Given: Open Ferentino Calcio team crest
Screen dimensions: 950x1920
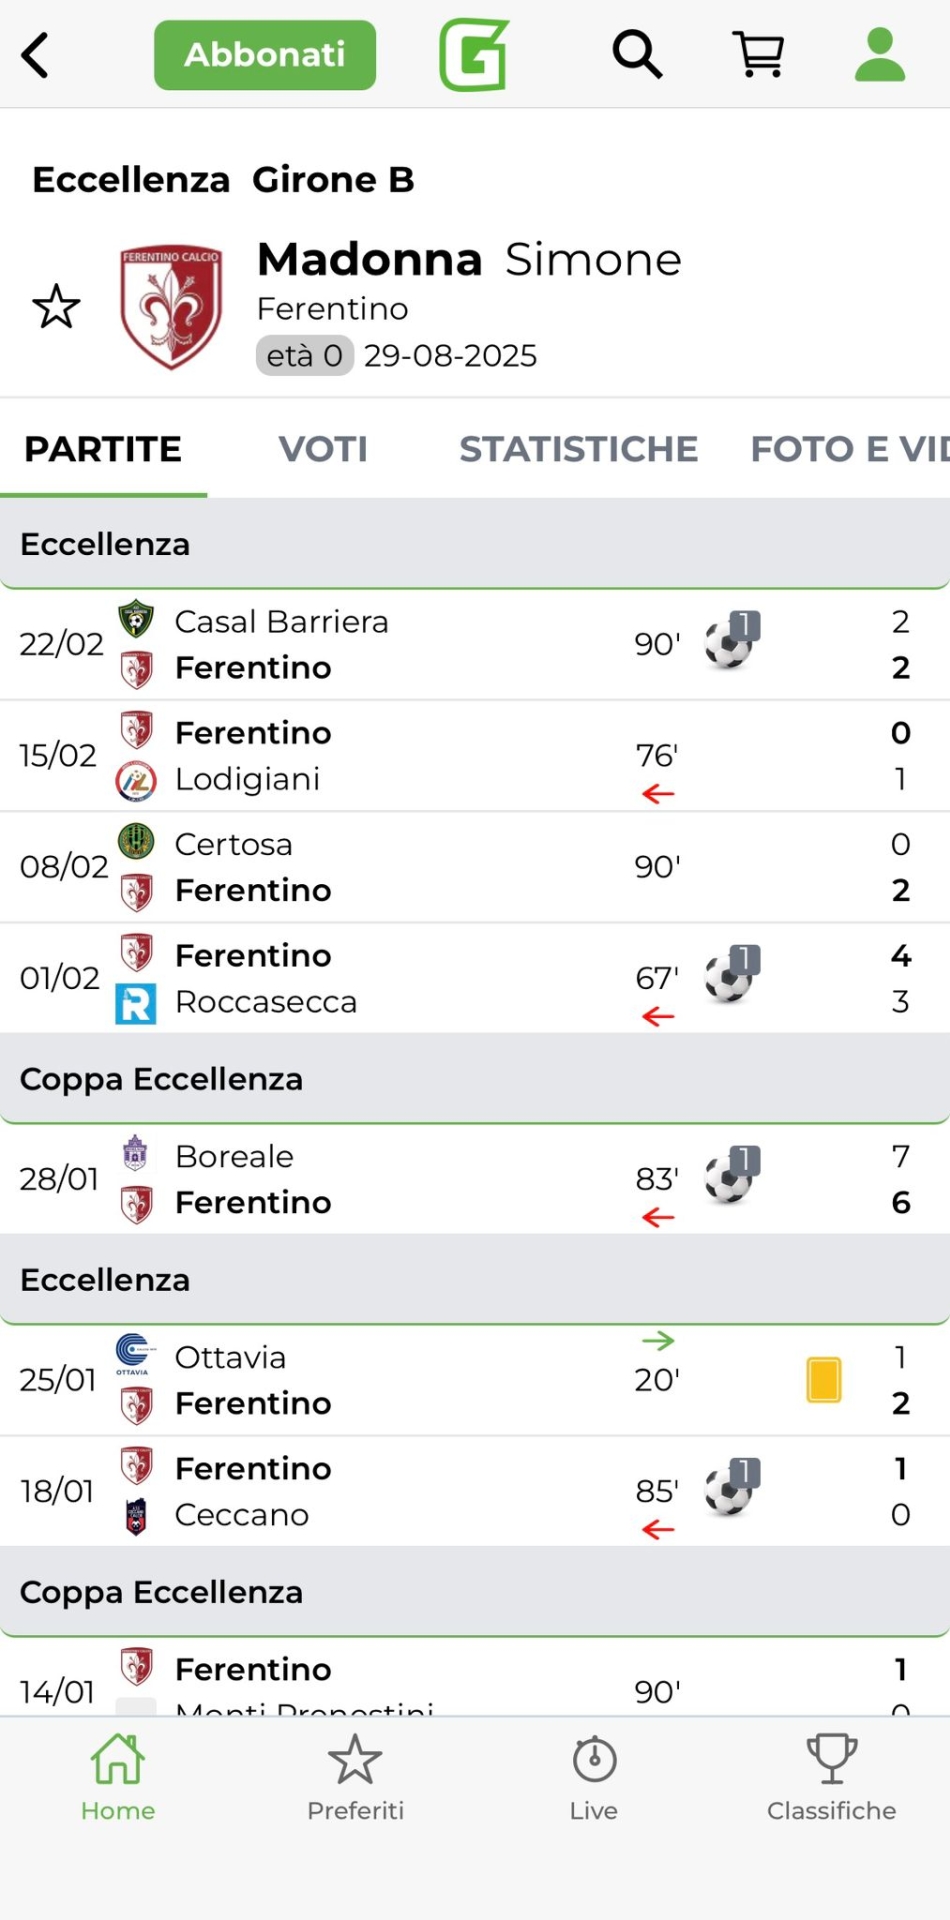Looking at the screenshot, I should tap(171, 307).
